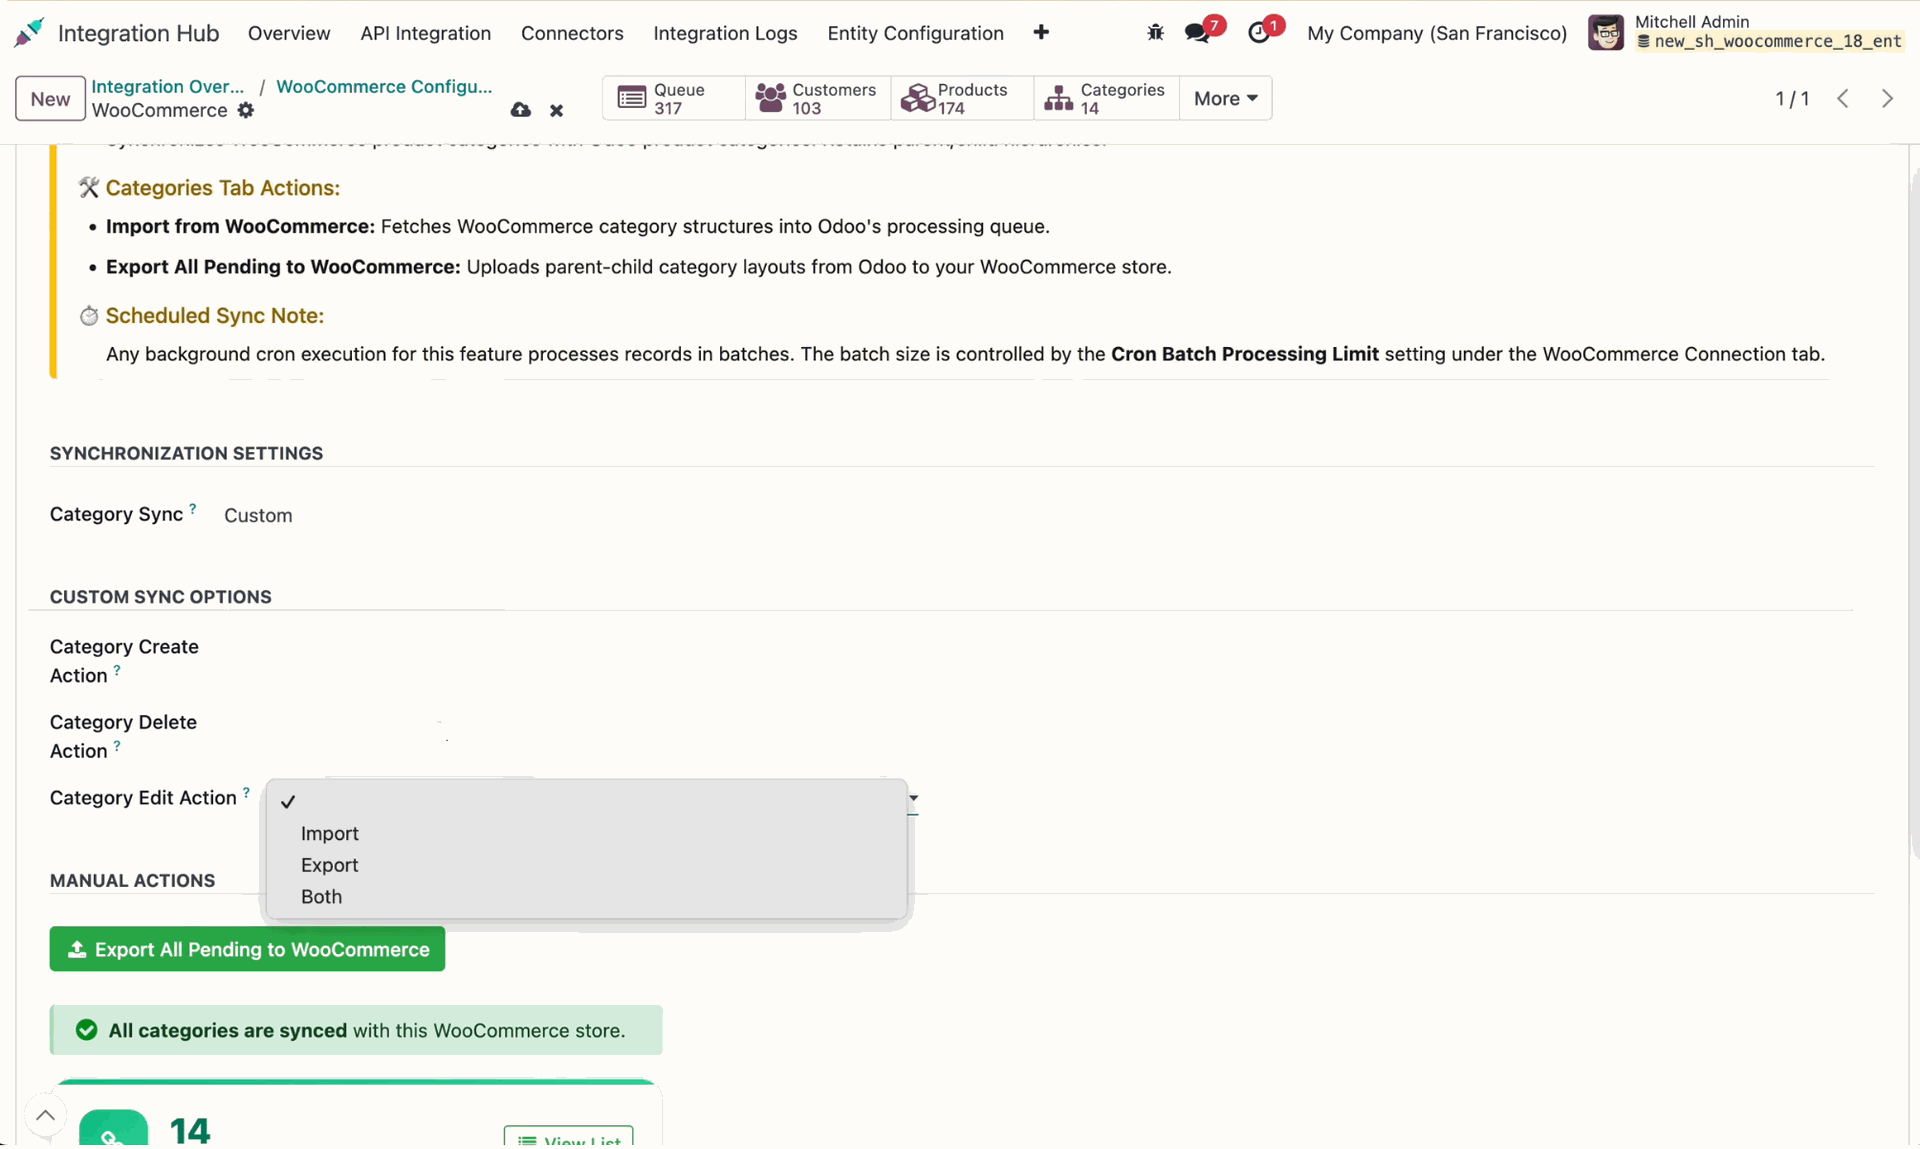Screen dimensions: 1920x1149
Task: Discard changes with the X icon
Action: tap(557, 110)
